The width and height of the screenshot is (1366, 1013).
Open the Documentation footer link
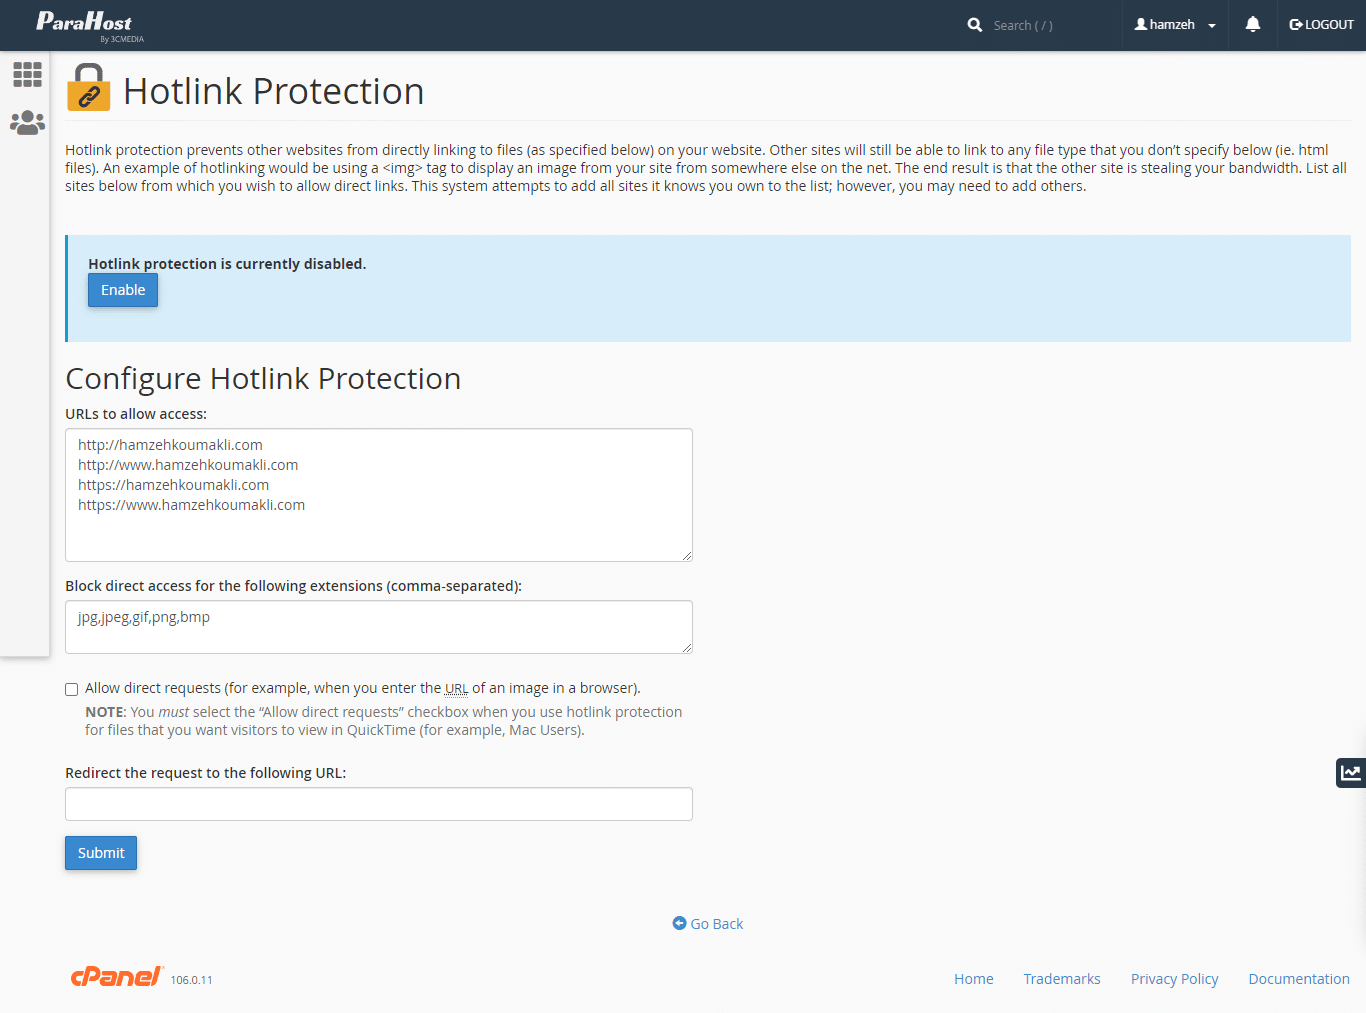[x=1298, y=979]
